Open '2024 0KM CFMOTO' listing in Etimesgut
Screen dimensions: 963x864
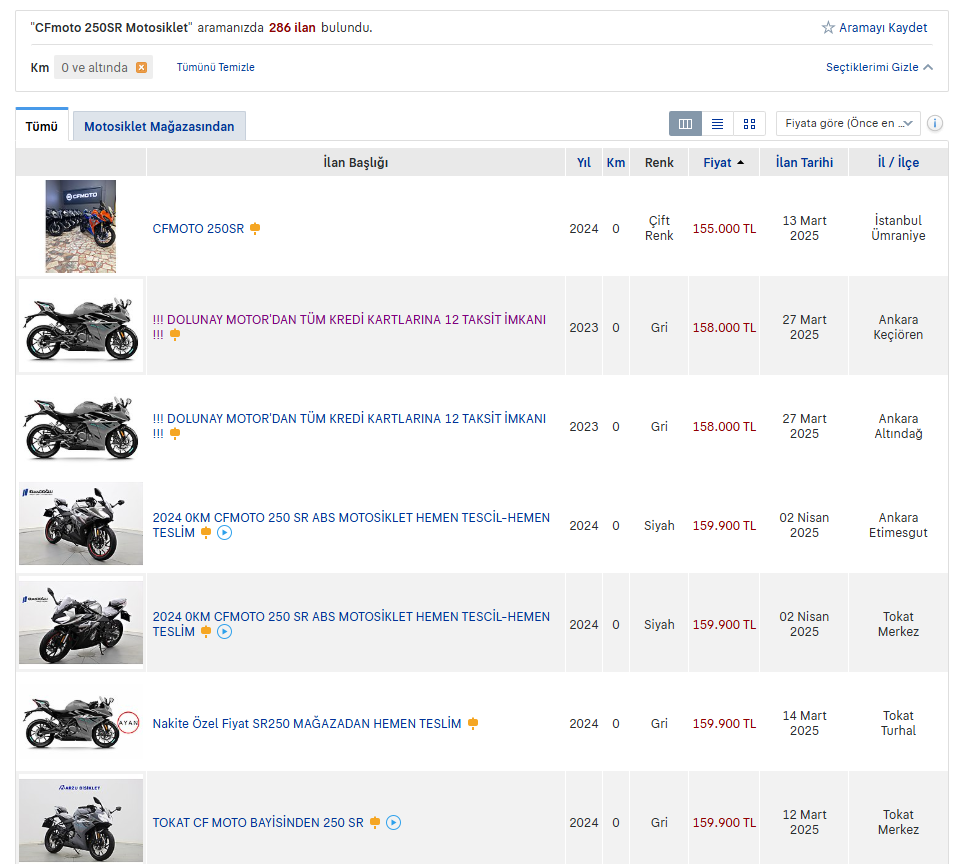(351, 524)
